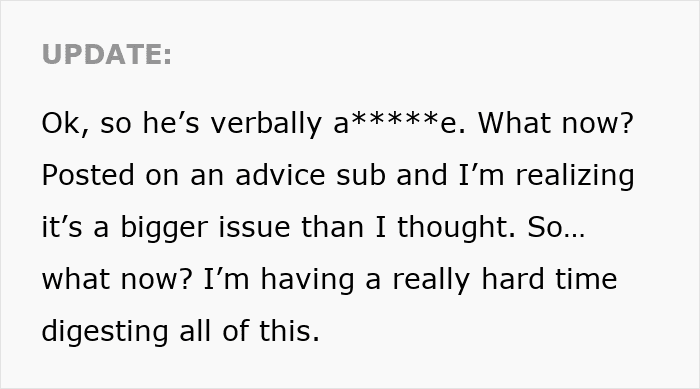The height and width of the screenshot is (389, 700).
Task: Click the word 'really' in fourth line
Action: point(431,279)
